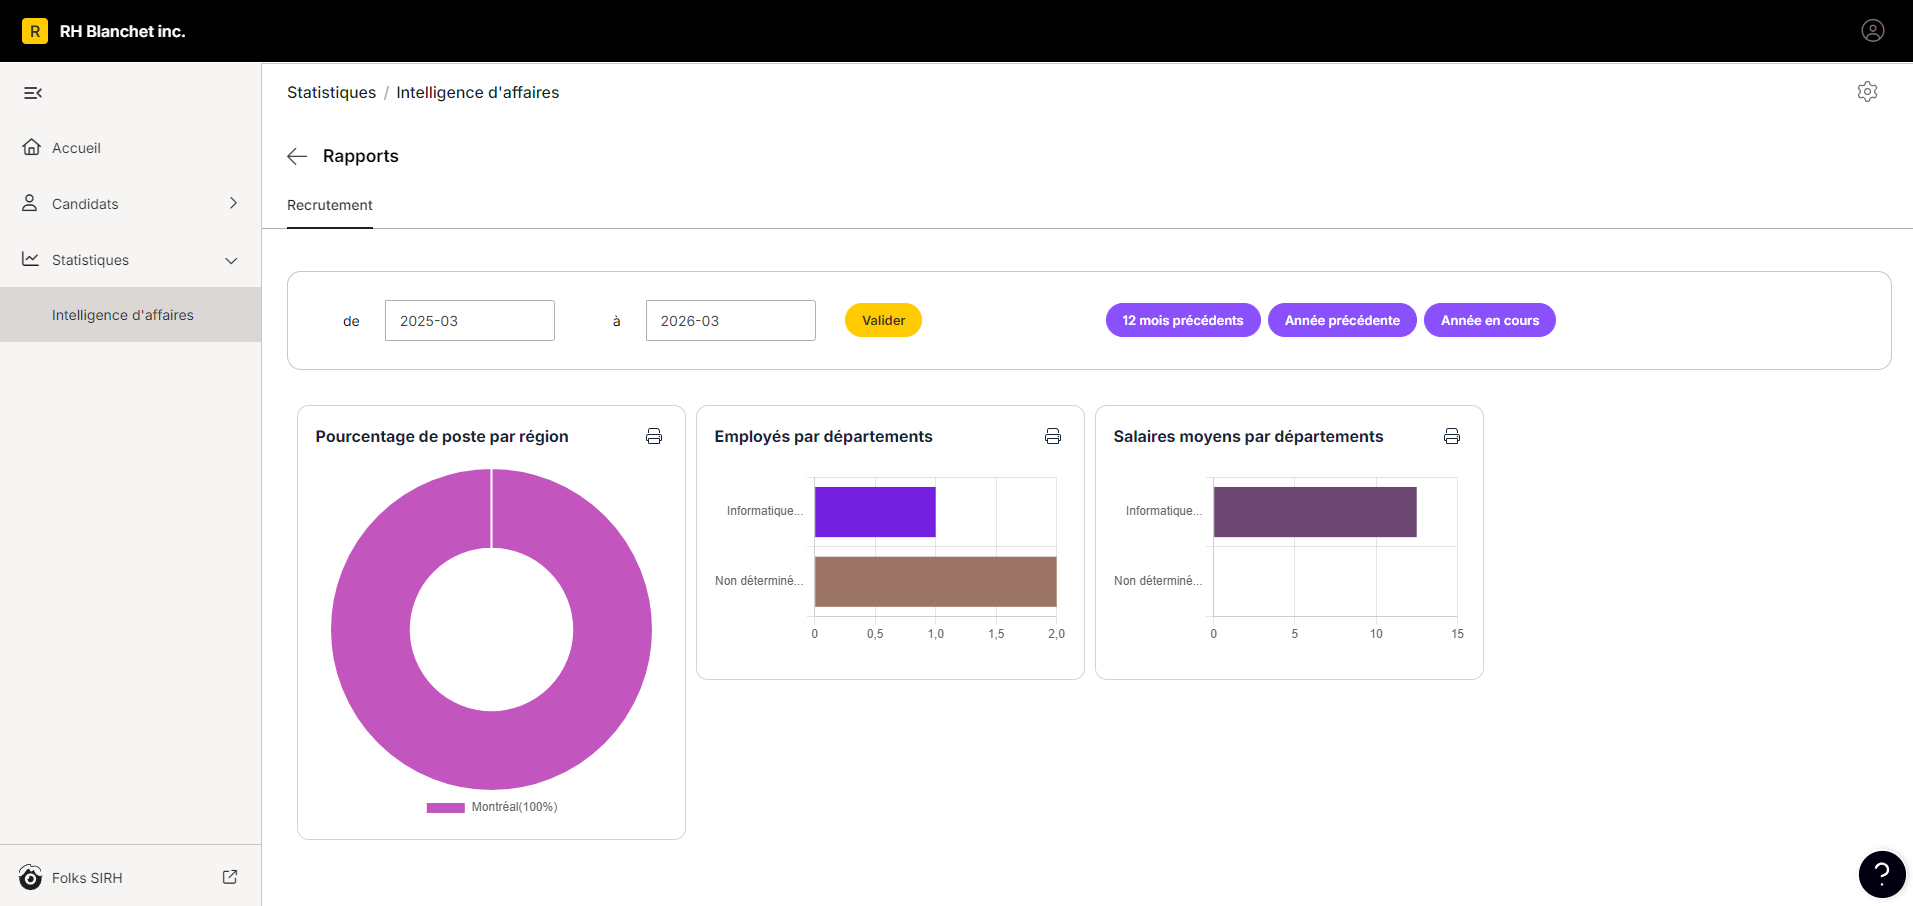The width and height of the screenshot is (1913, 906).
Task: Open the help question mark button
Action: (1881, 875)
